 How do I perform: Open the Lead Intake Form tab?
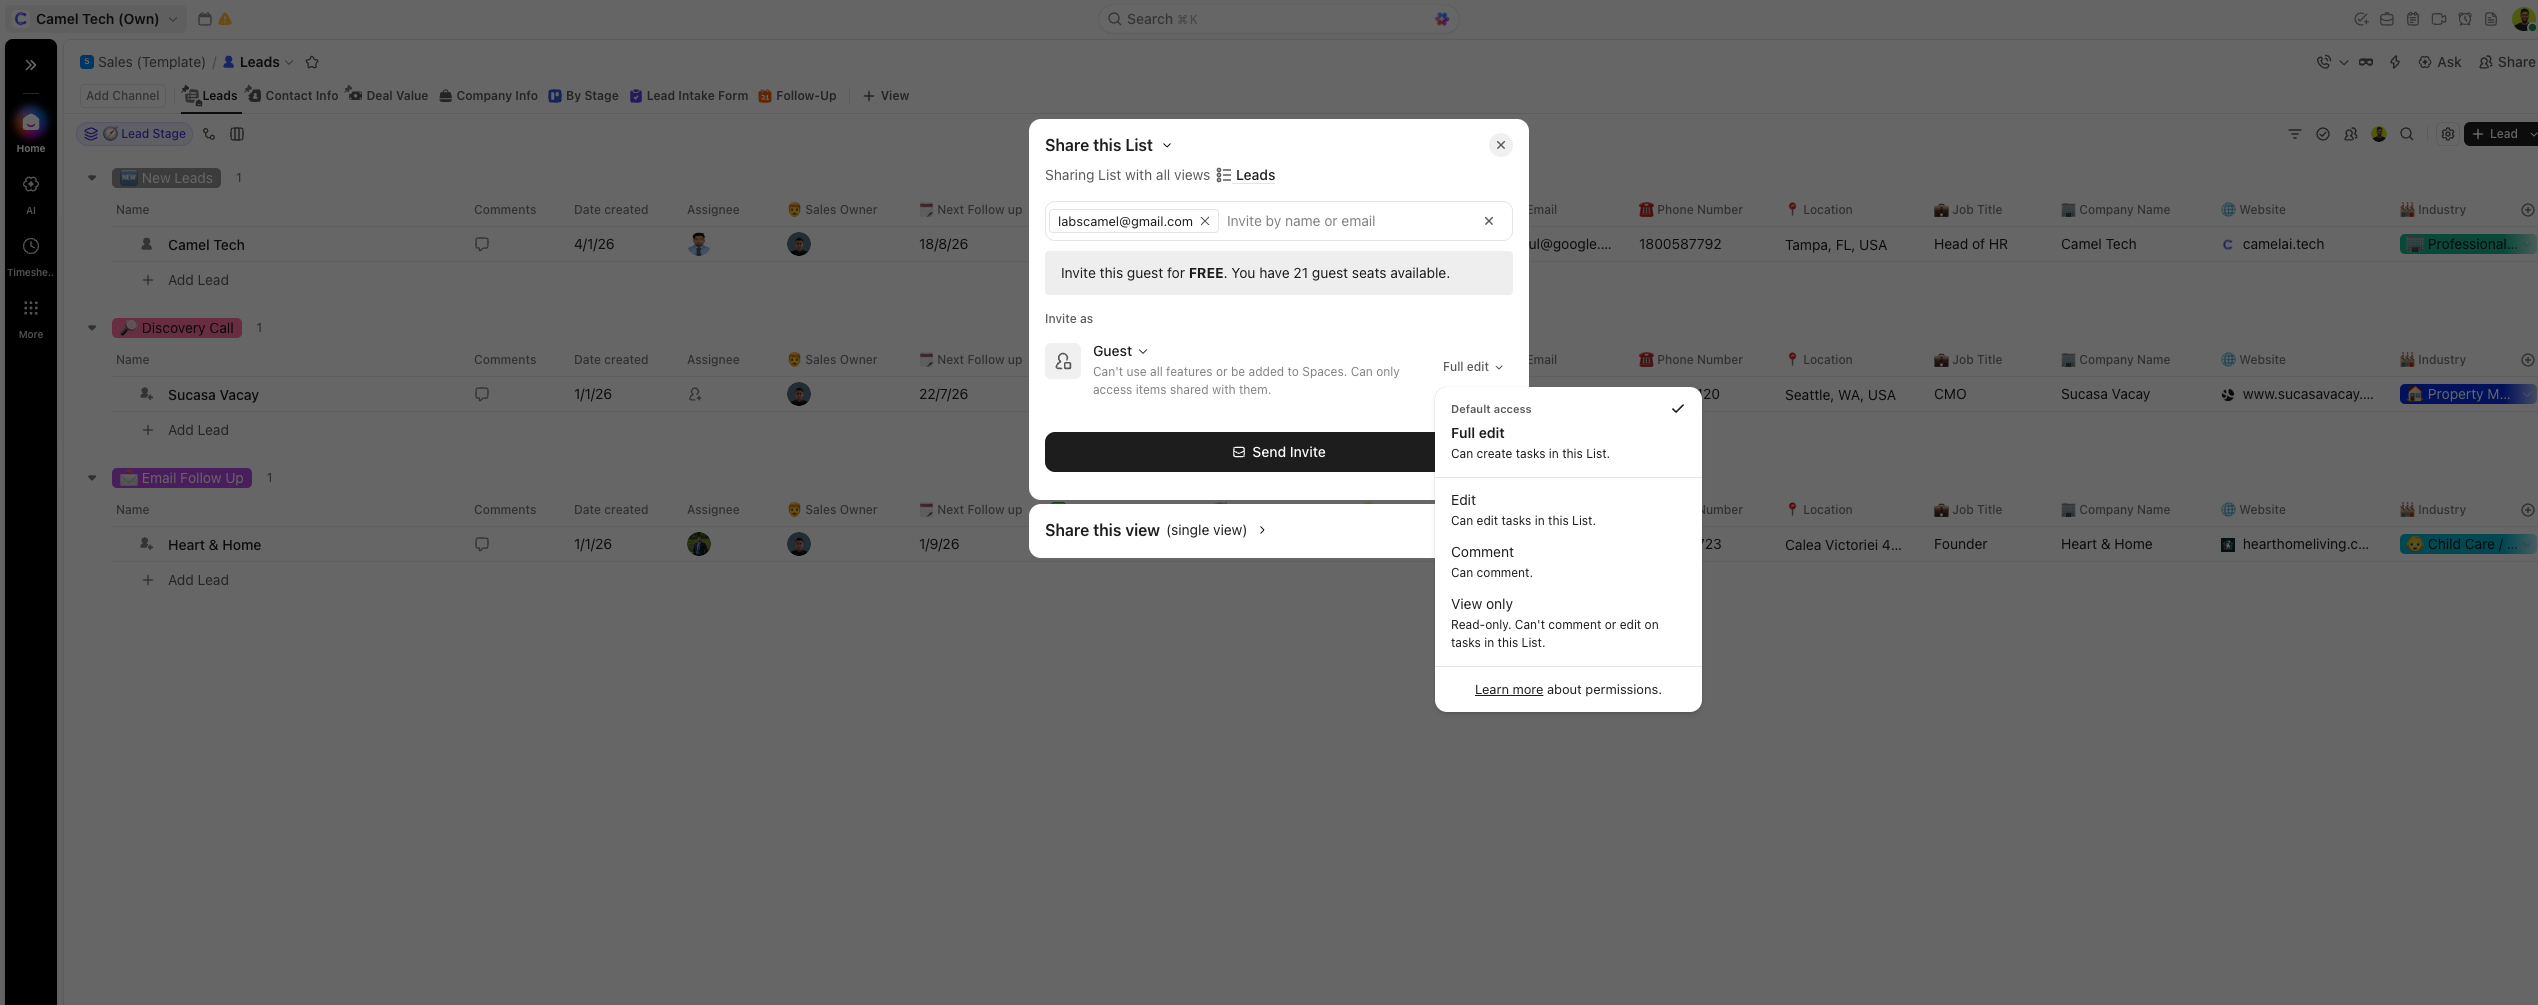coord(688,96)
